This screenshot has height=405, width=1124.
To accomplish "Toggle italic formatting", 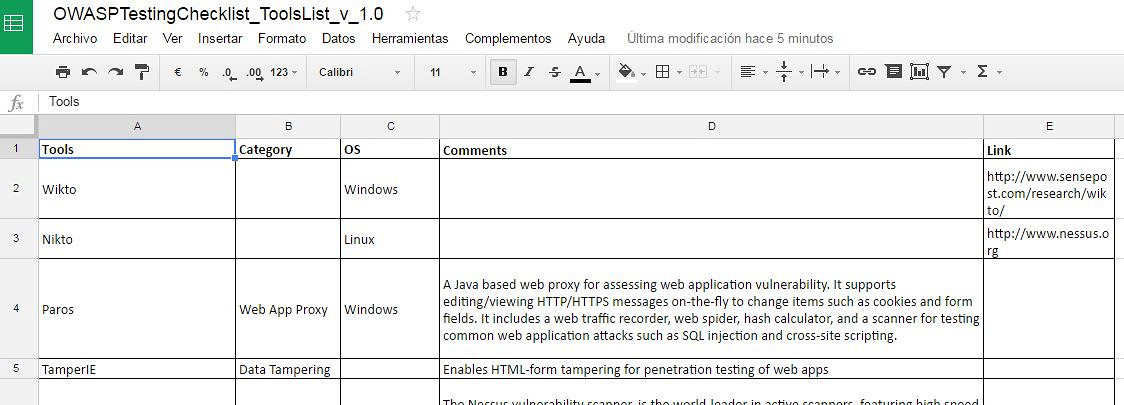I will pos(529,72).
